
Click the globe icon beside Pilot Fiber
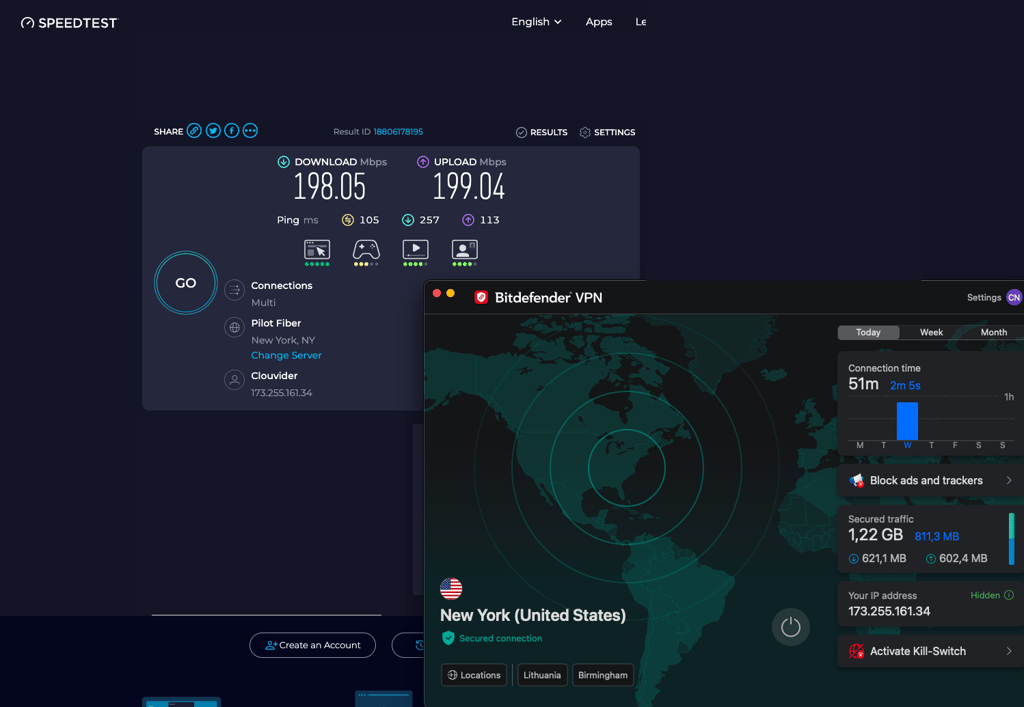click(234, 327)
